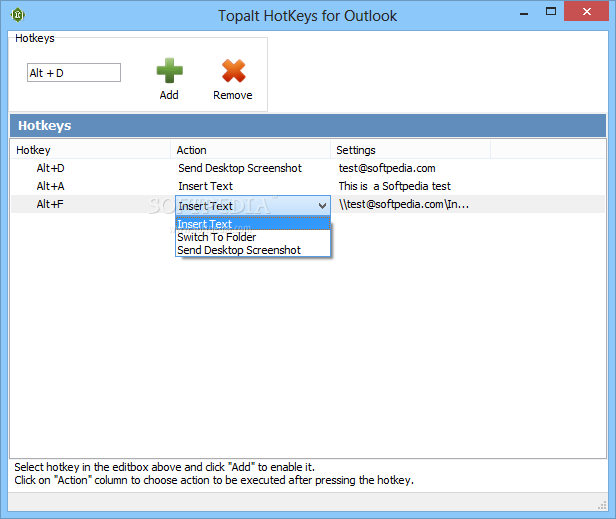Click the Topalt app icon in title bar
The width and height of the screenshot is (616, 519).
[x=18, y=15]
